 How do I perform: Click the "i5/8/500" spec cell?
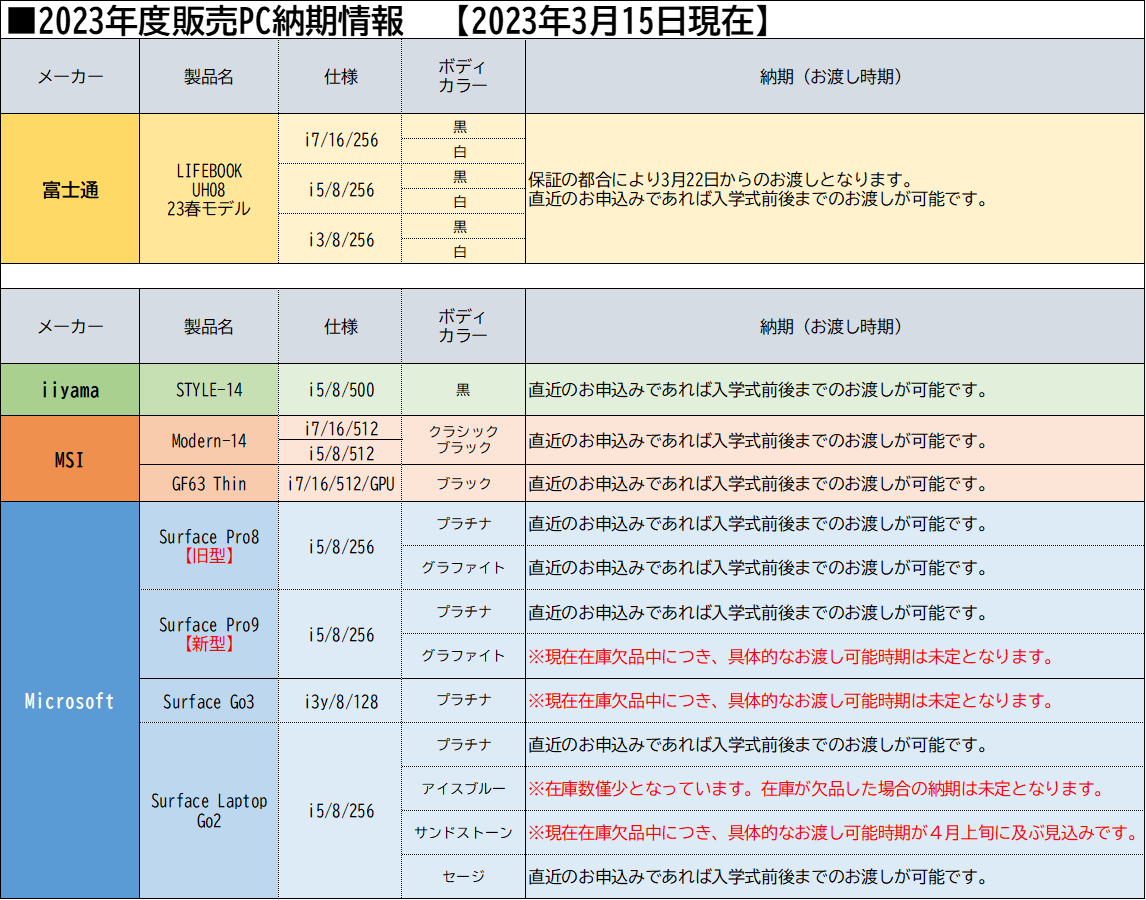tap(341, 390)
